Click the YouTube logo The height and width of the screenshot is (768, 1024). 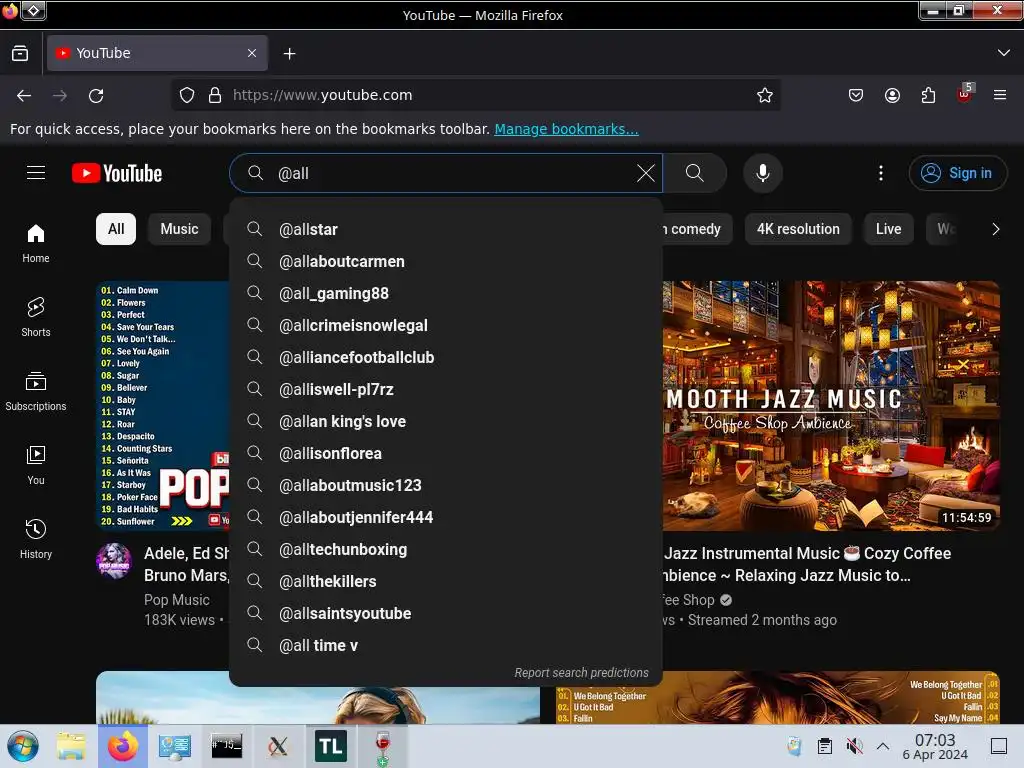(x=117, y=173)
